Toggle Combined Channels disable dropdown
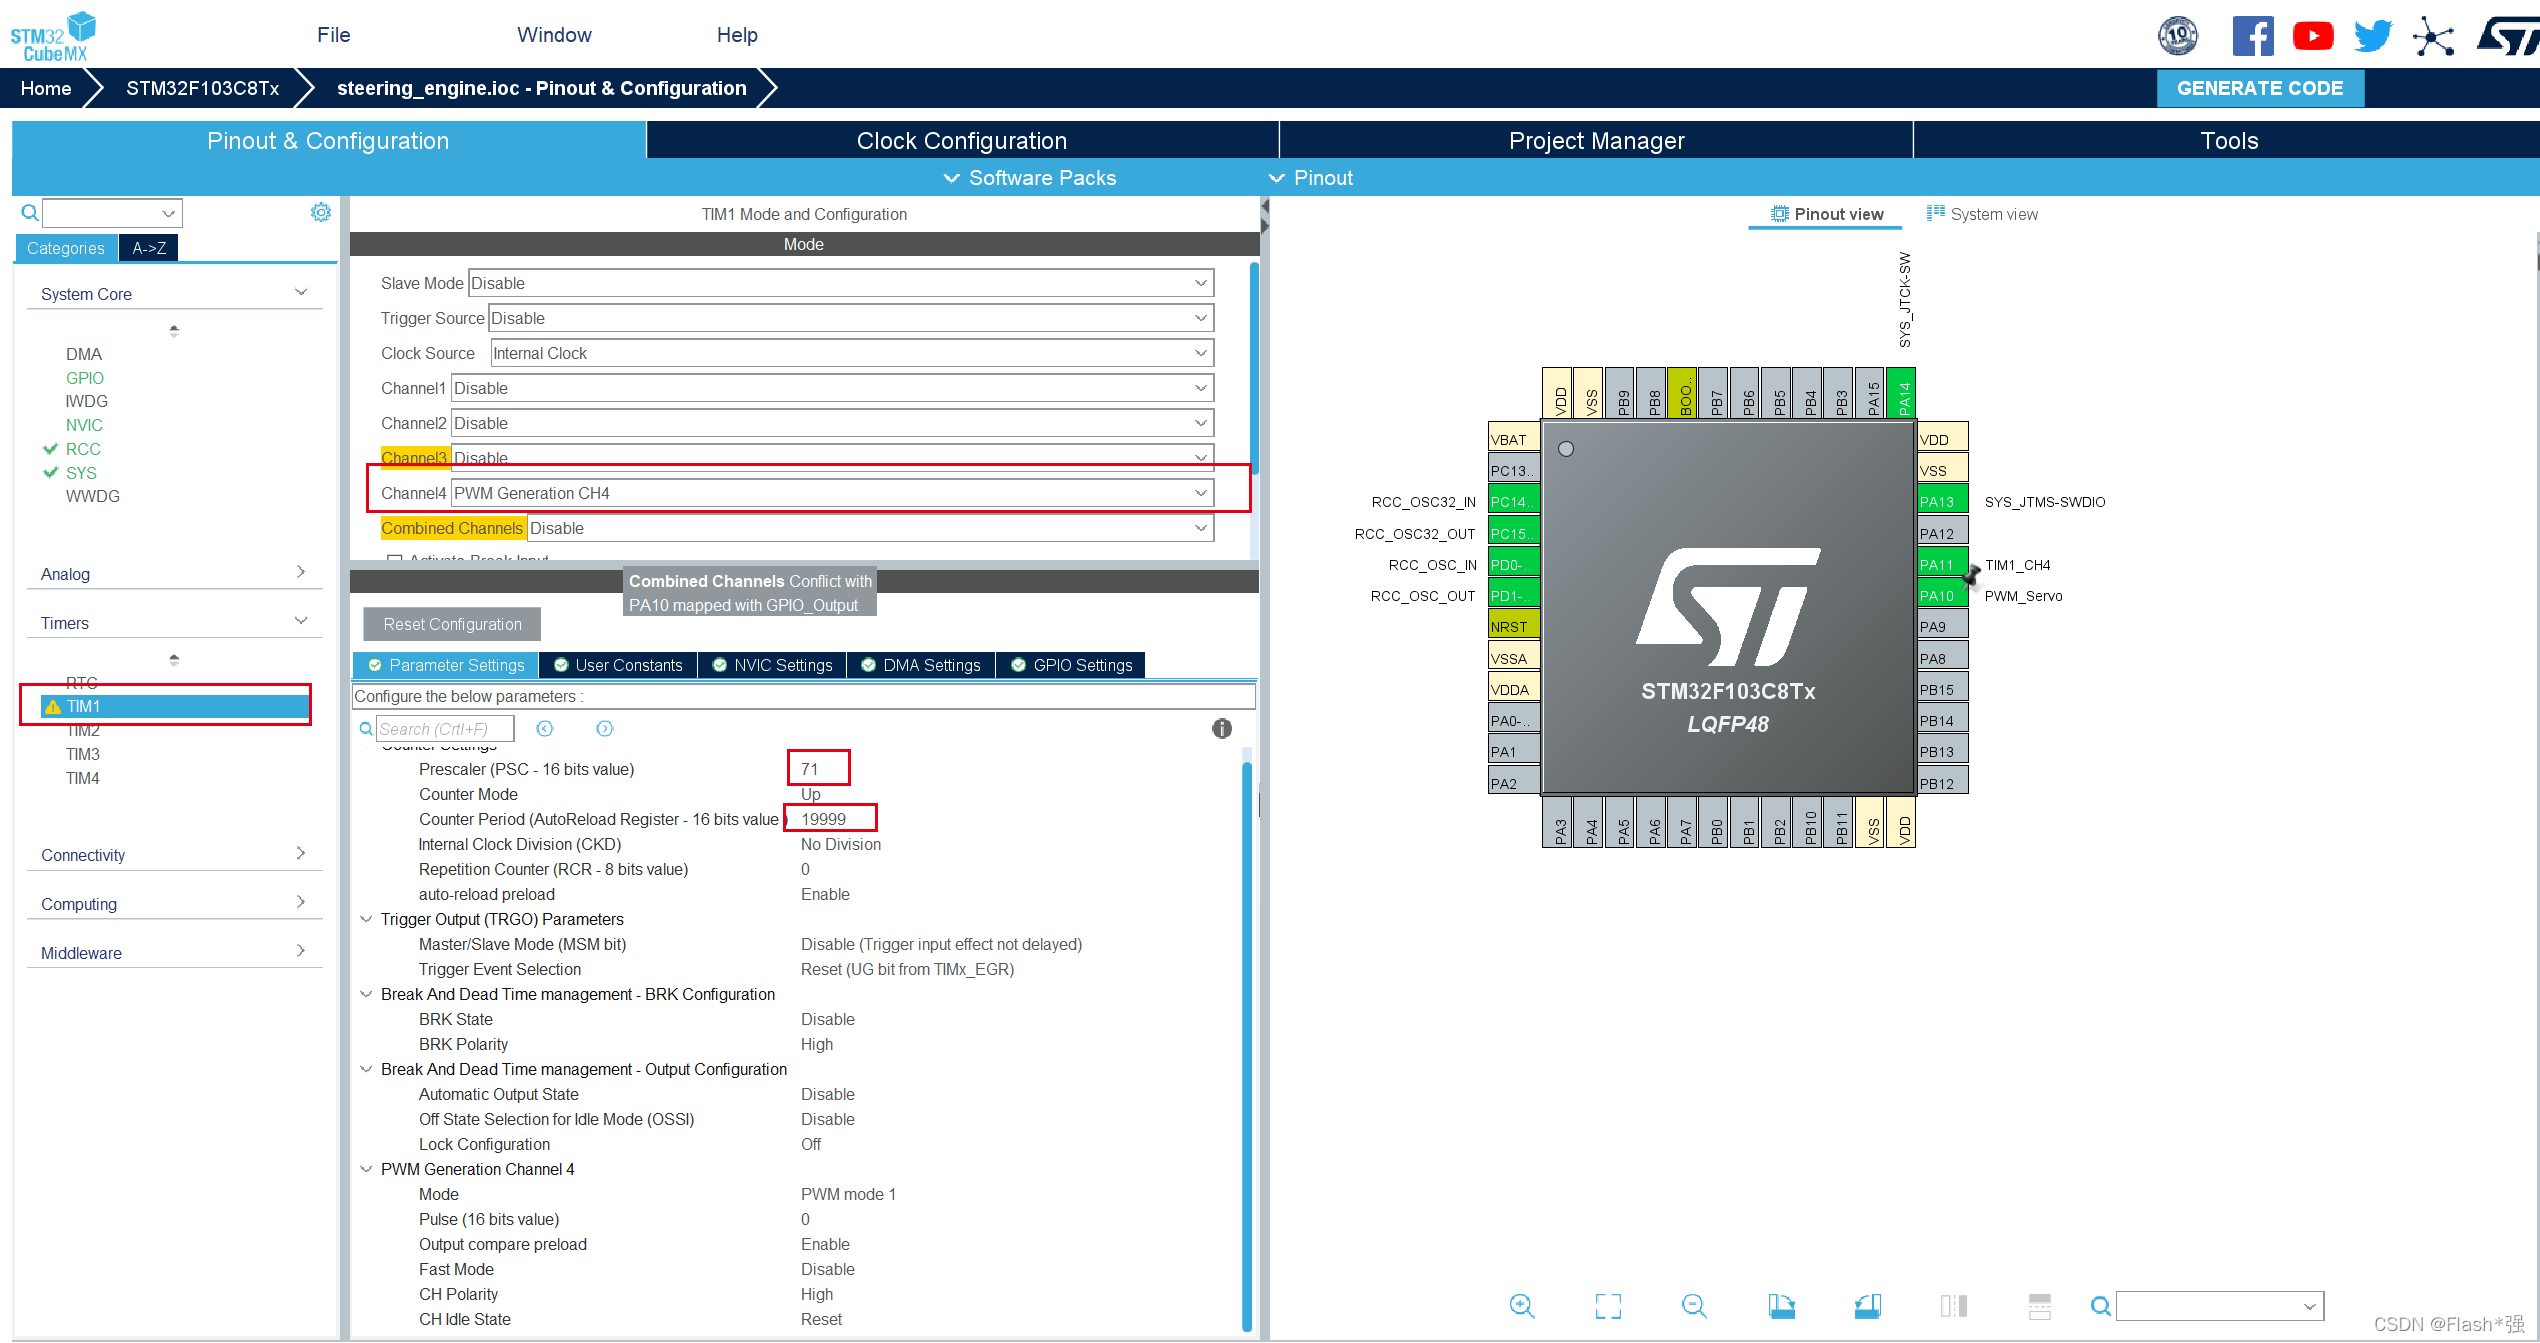The width and height of the screenshot is (2540, 1343). click(1201, 528)
